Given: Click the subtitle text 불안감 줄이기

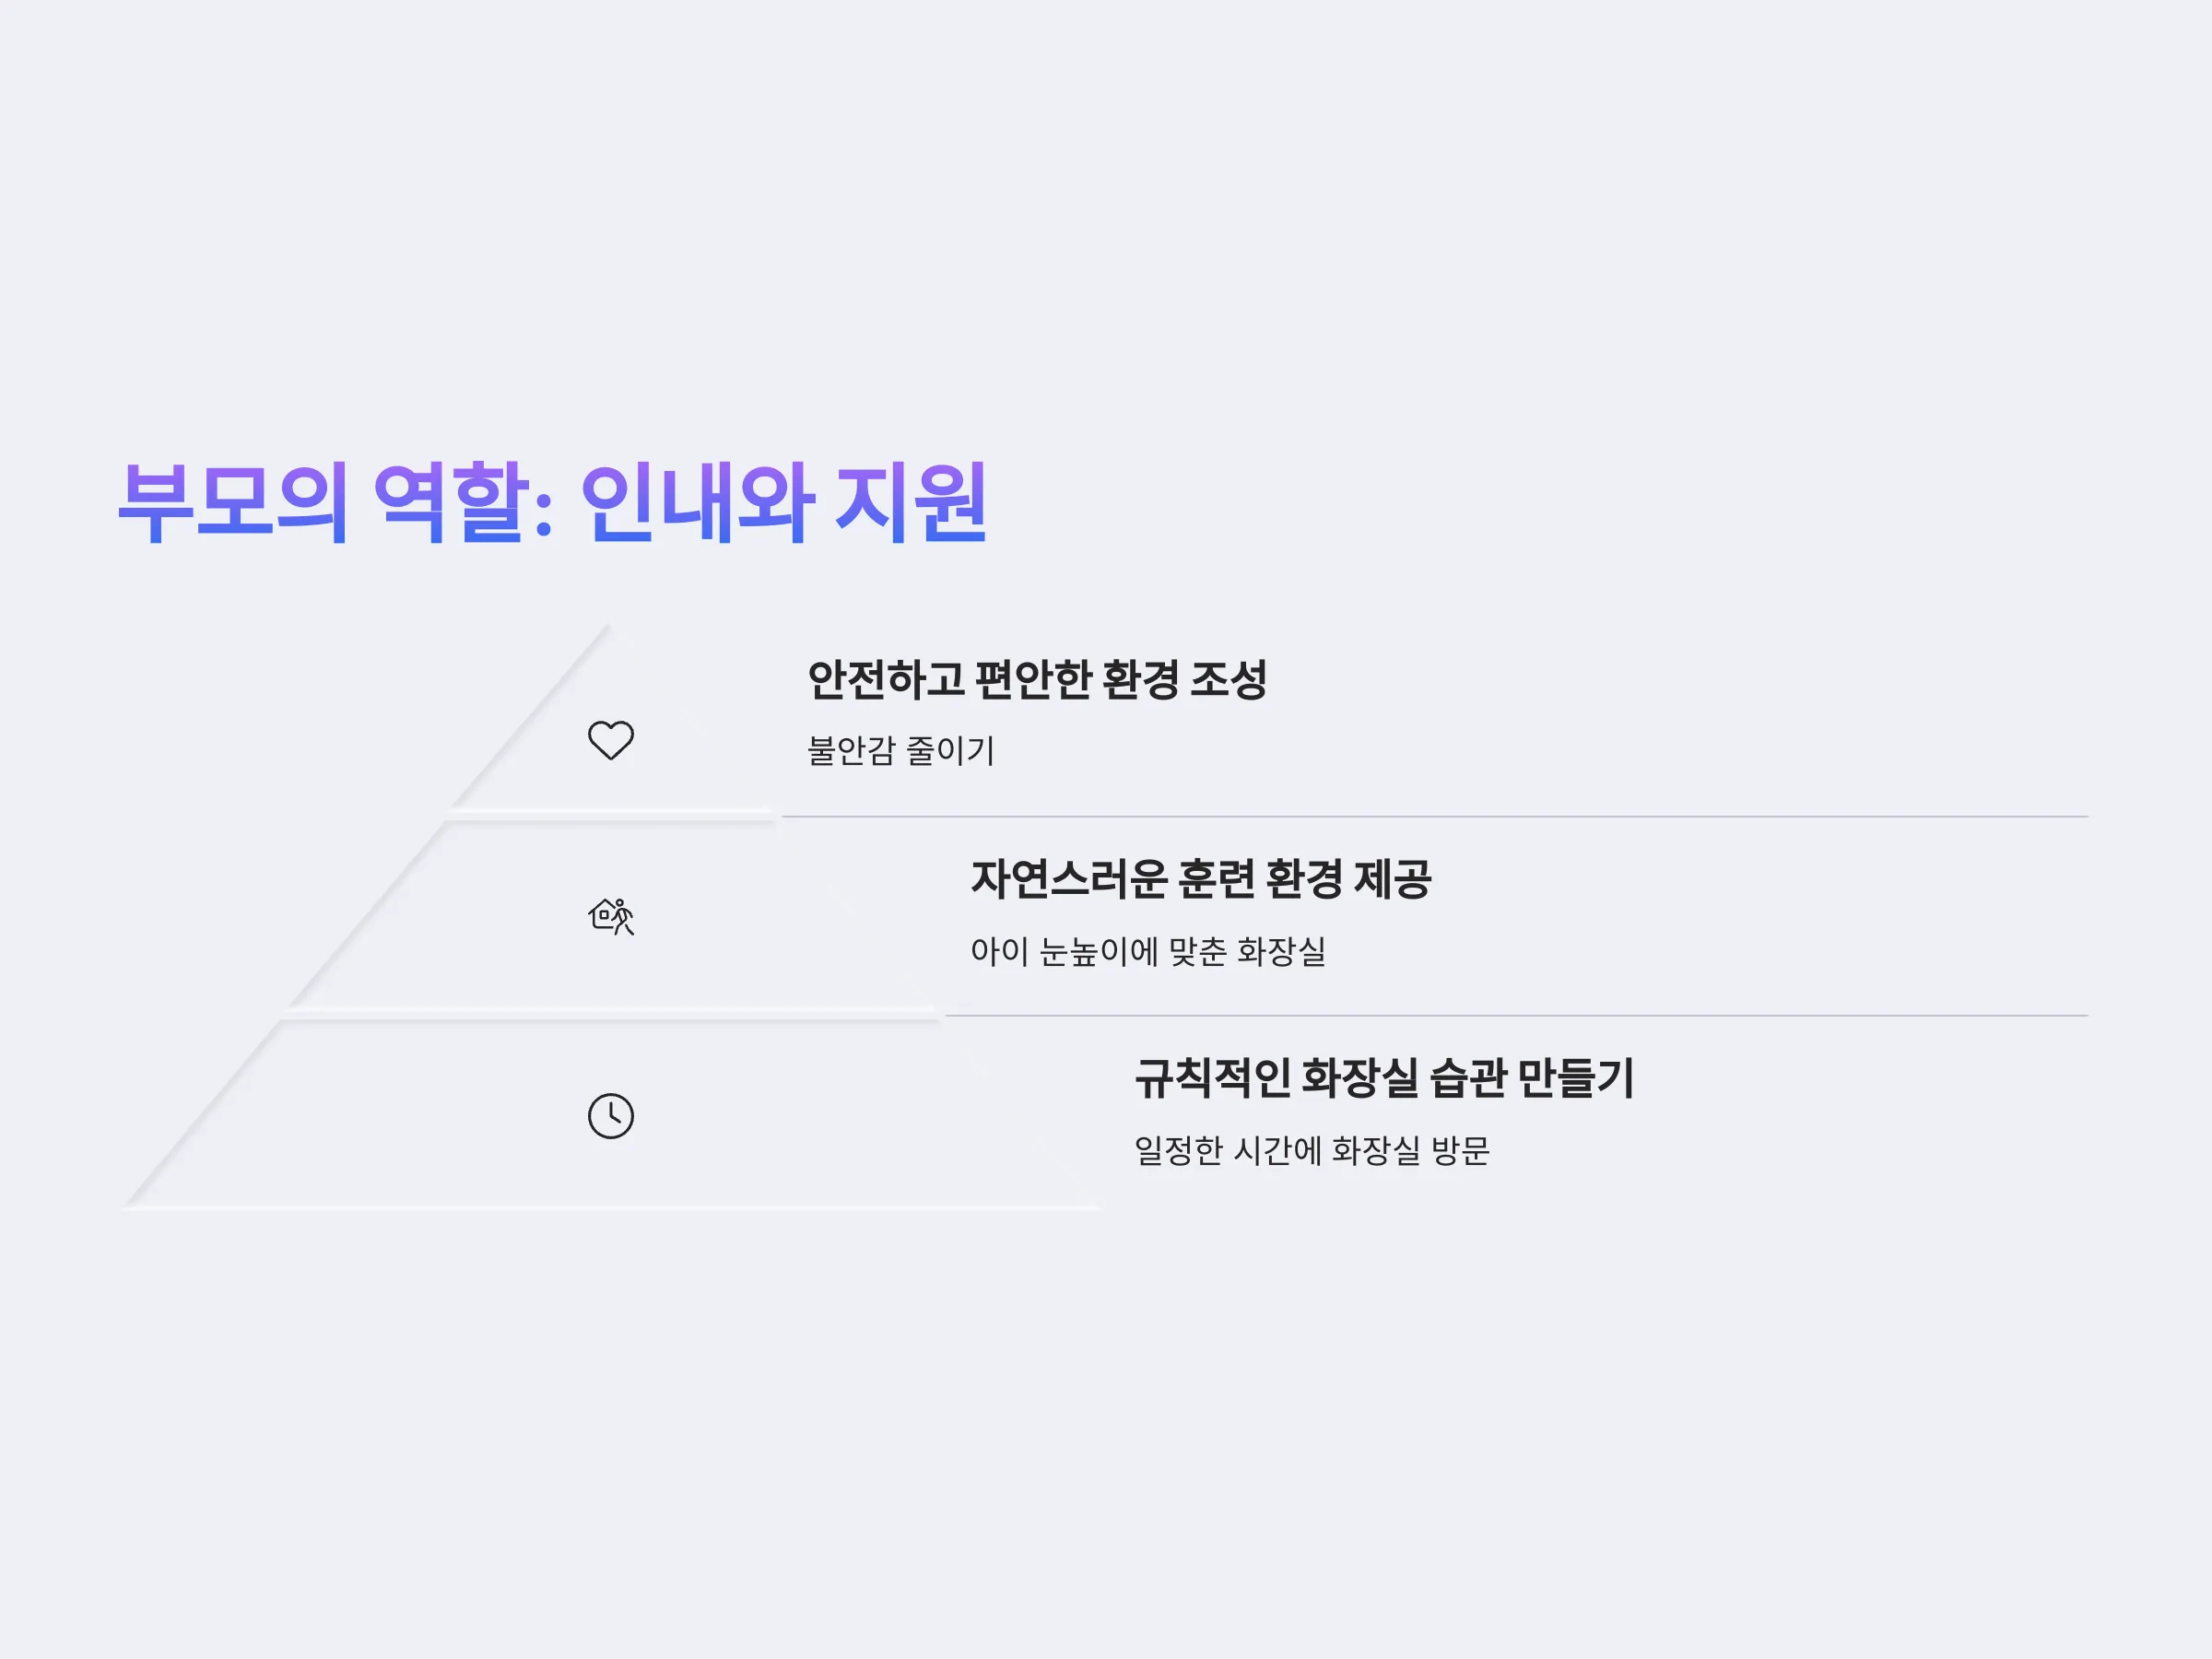Looking at the screenshot, I should tap(901, 750).
